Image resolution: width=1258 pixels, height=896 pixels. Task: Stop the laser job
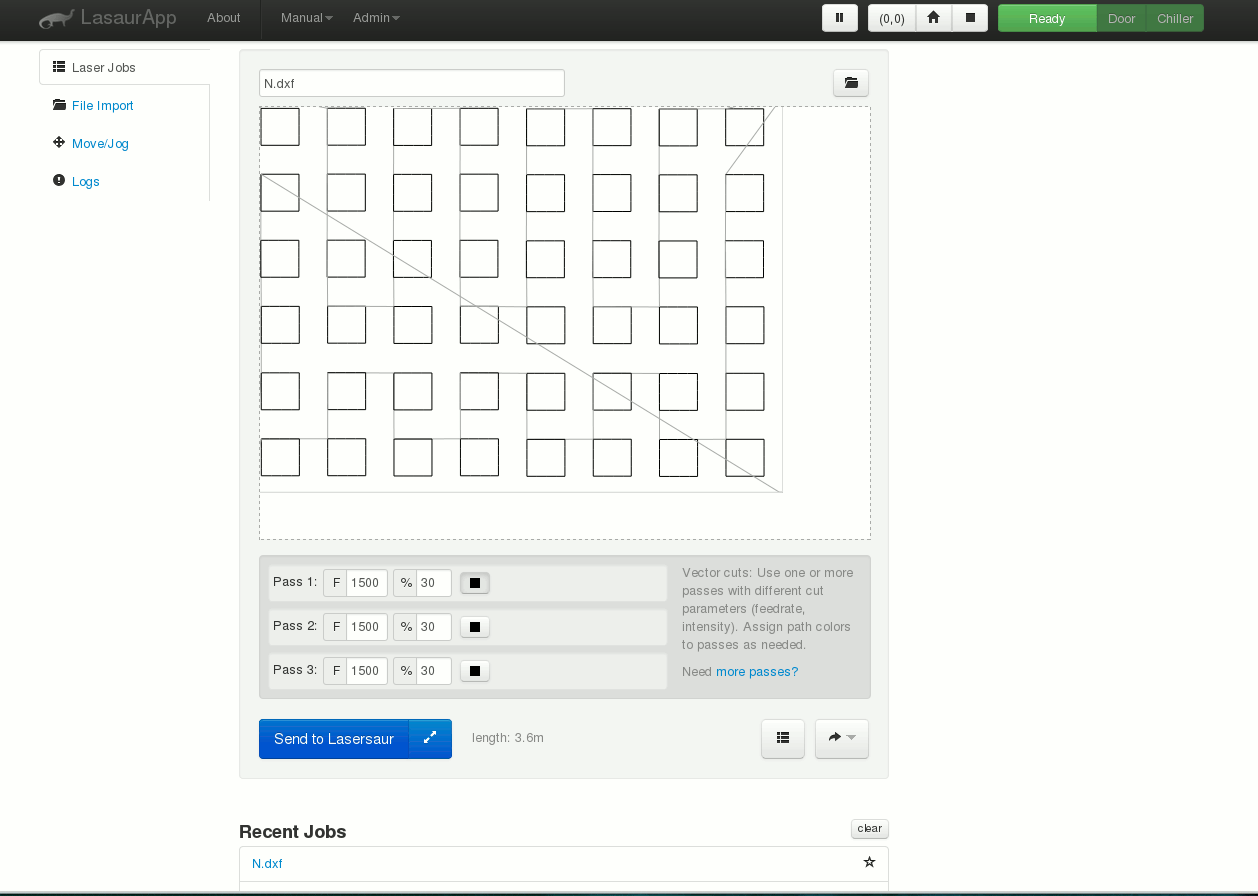(970, 18)
